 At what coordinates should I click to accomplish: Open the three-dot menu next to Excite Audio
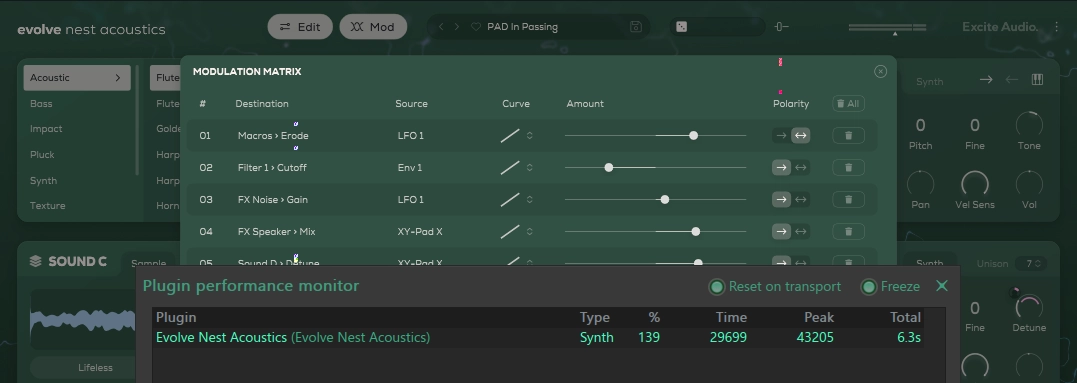tap(1056, 27)
